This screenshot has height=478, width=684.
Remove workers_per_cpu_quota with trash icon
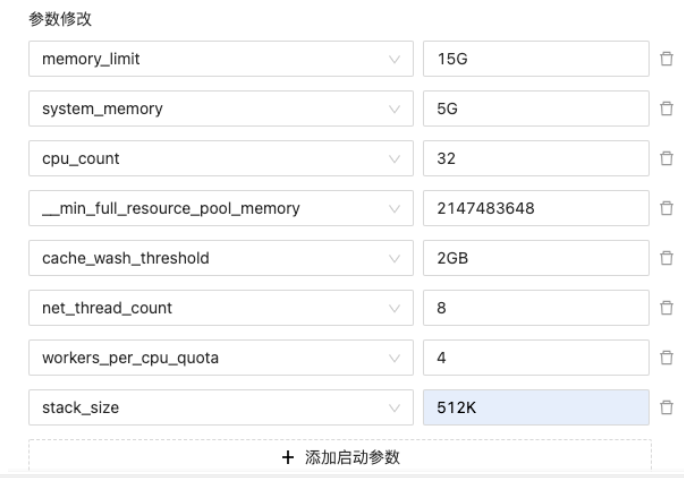[666, 357]
